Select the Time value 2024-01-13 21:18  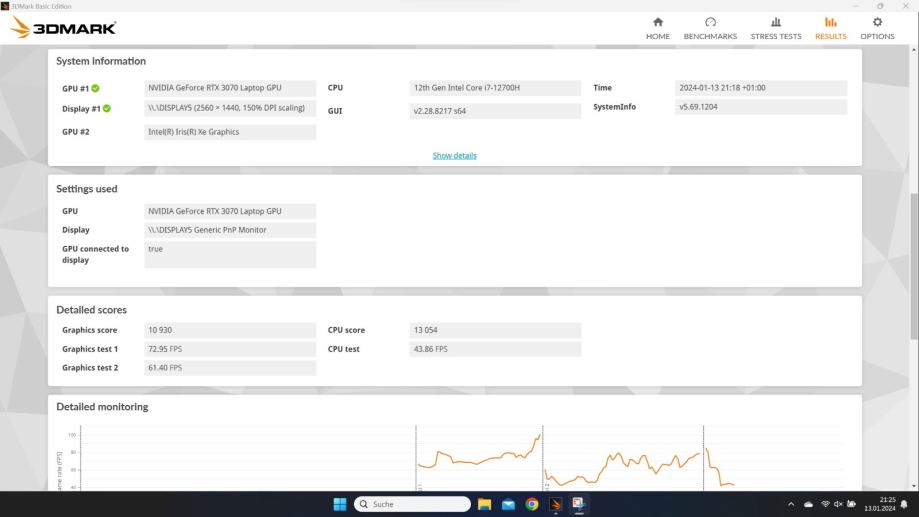point(761,88)
